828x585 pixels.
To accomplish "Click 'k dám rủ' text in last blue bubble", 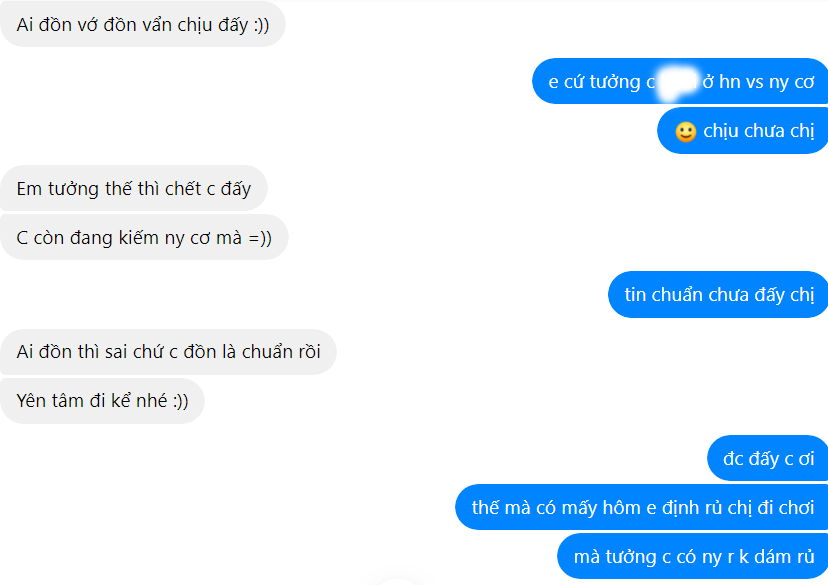I will pyautogui.click(x=777, y=557).
